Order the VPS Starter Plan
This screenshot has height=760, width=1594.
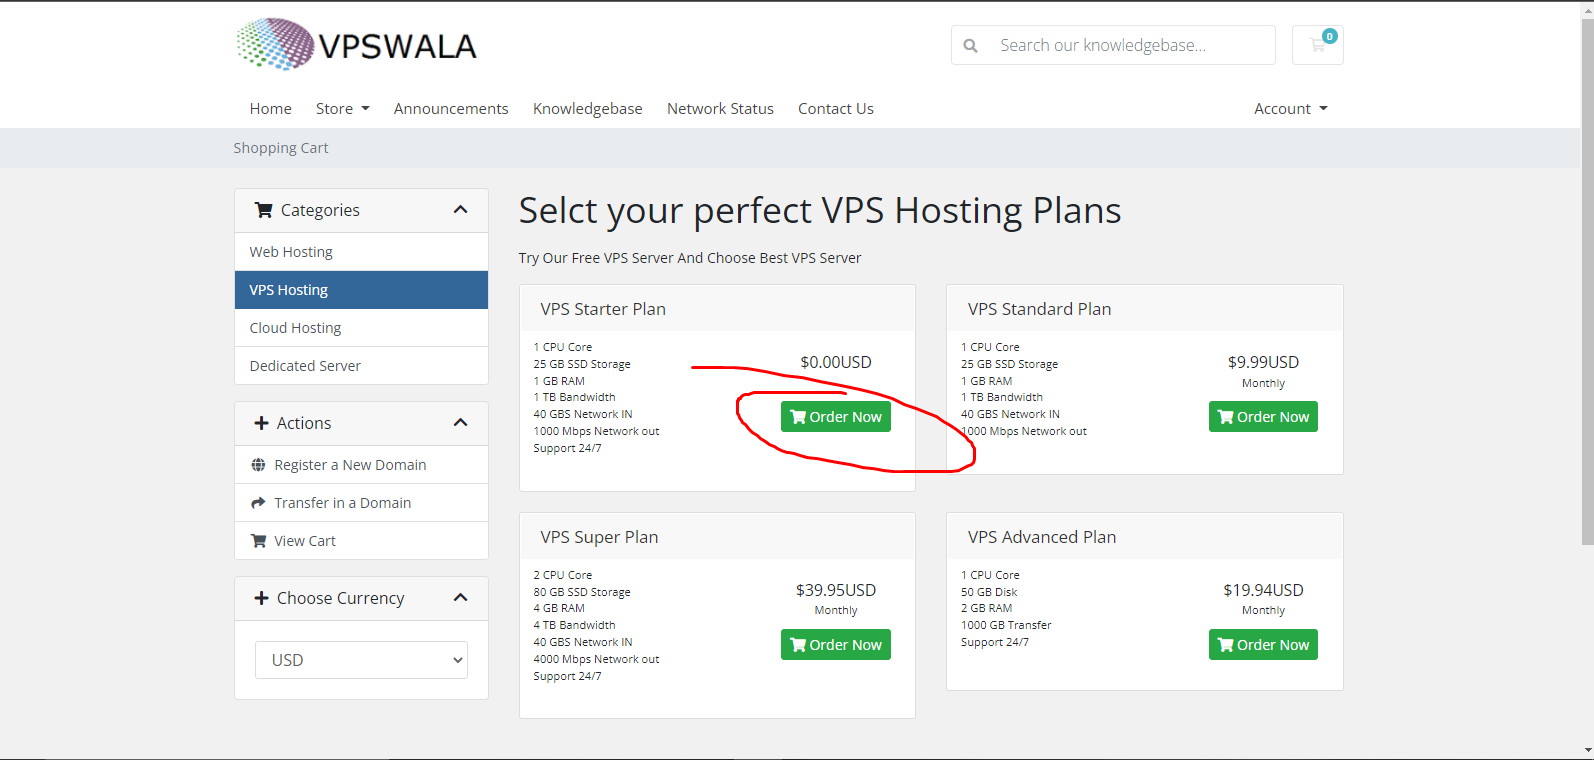tap(836, 417)
